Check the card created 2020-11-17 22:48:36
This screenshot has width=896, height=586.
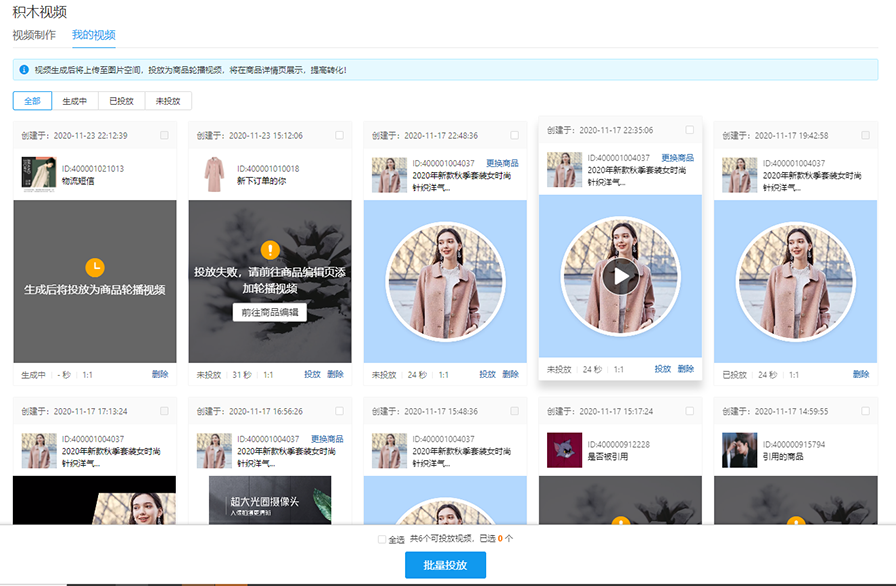(514, 135)
